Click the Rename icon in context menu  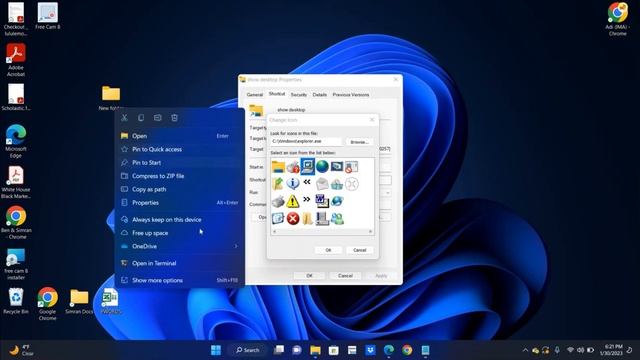coord(158,118)
